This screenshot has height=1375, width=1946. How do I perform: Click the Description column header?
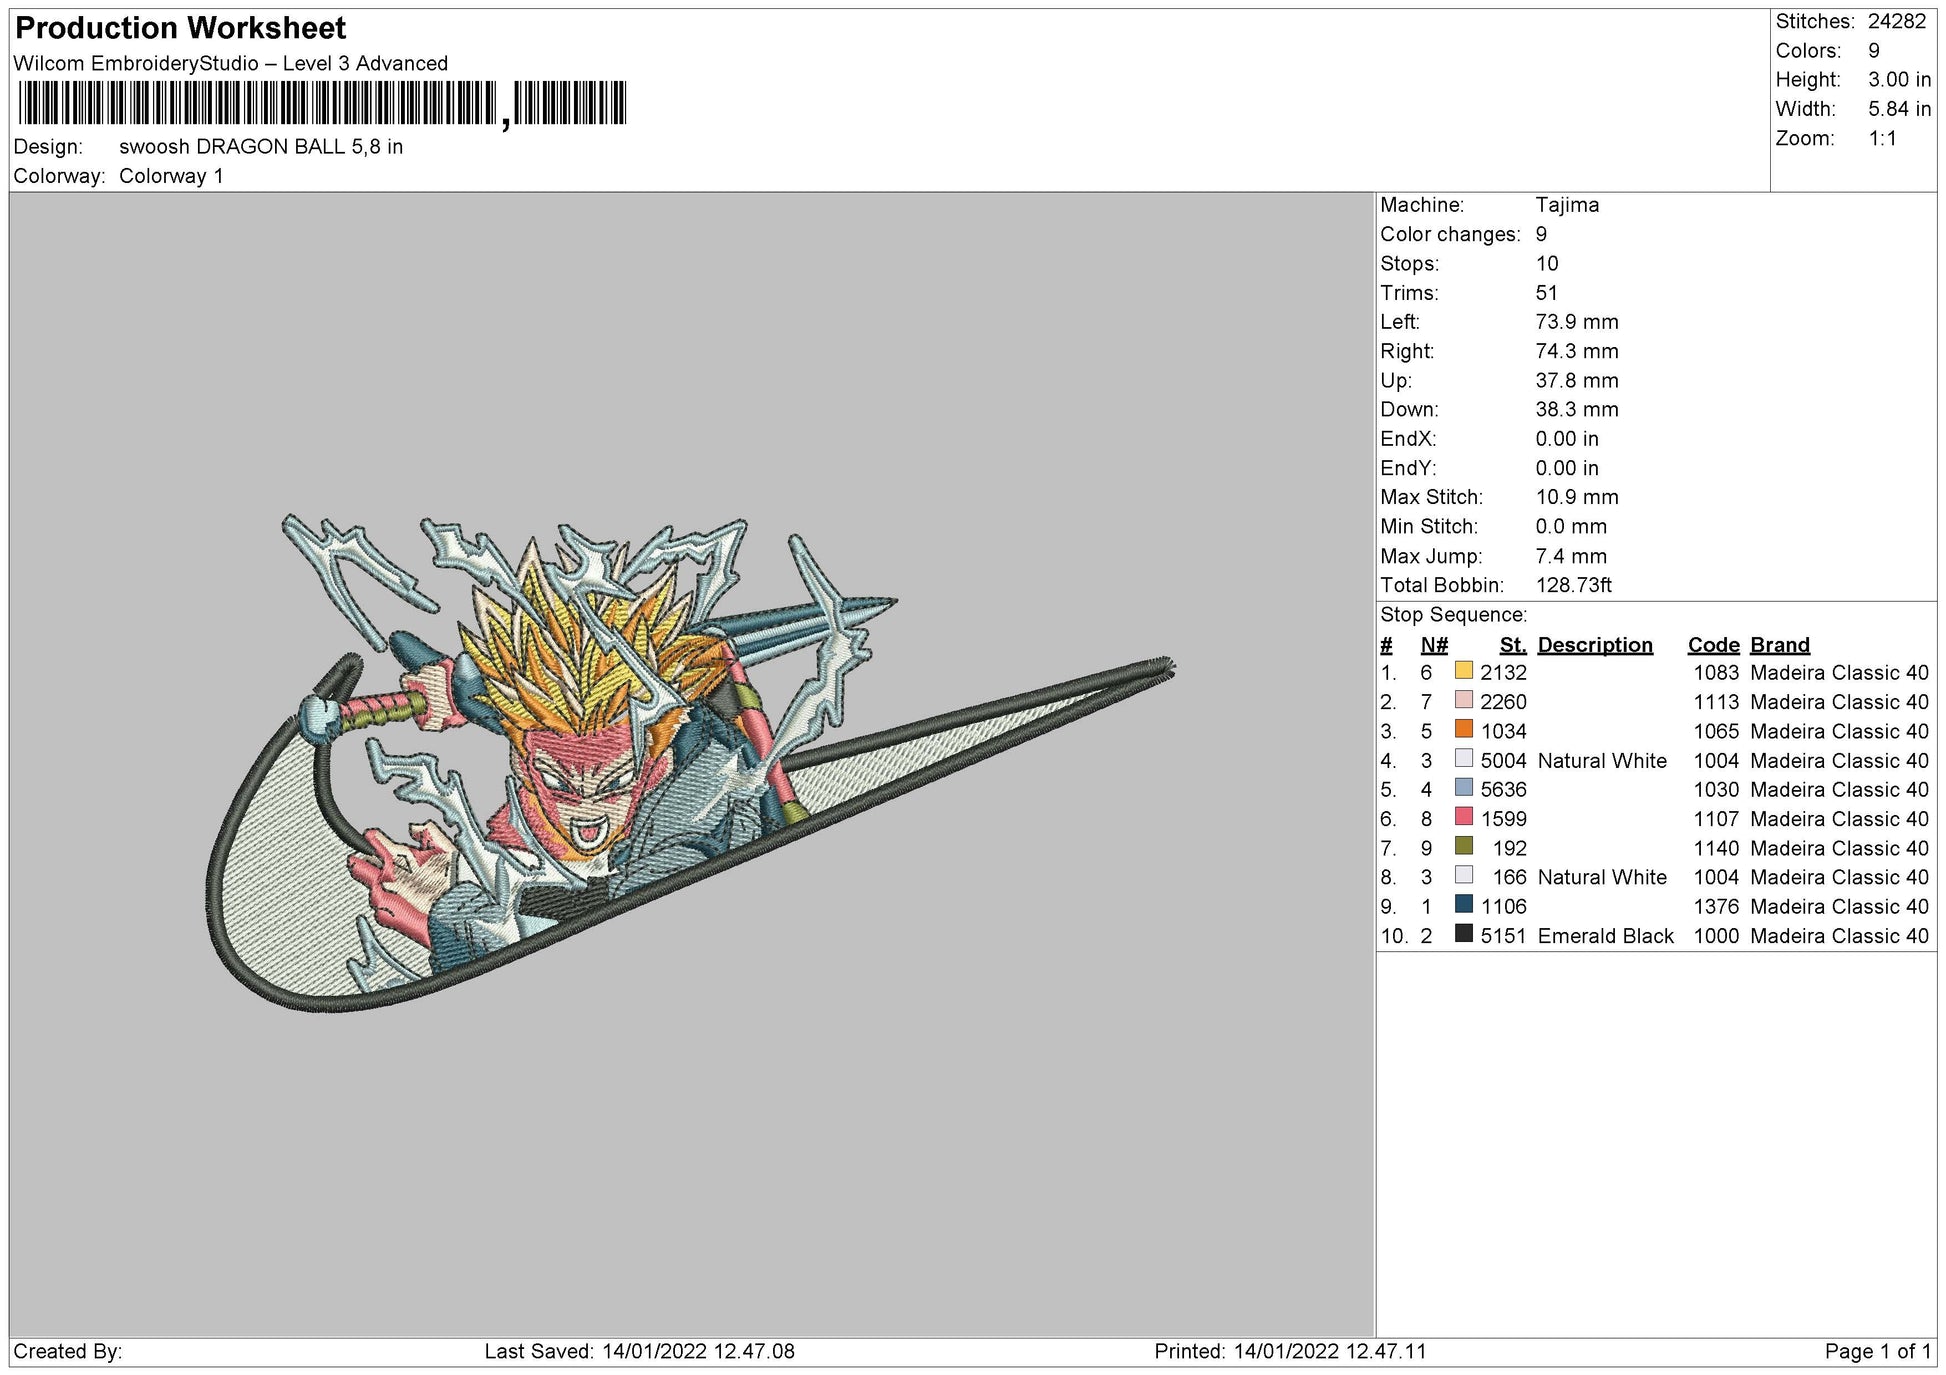coord(1594,645)
